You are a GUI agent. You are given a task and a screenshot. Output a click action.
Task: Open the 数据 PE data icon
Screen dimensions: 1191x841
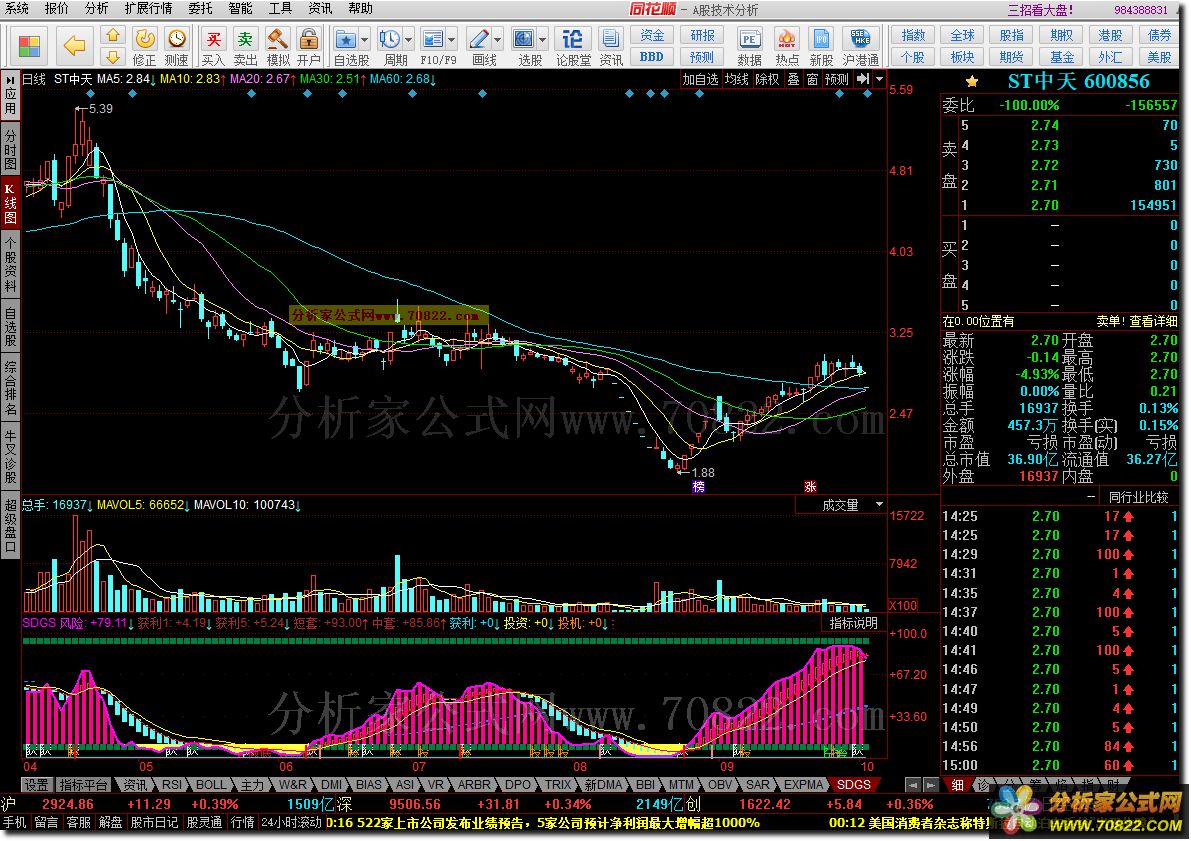point(749,46)
